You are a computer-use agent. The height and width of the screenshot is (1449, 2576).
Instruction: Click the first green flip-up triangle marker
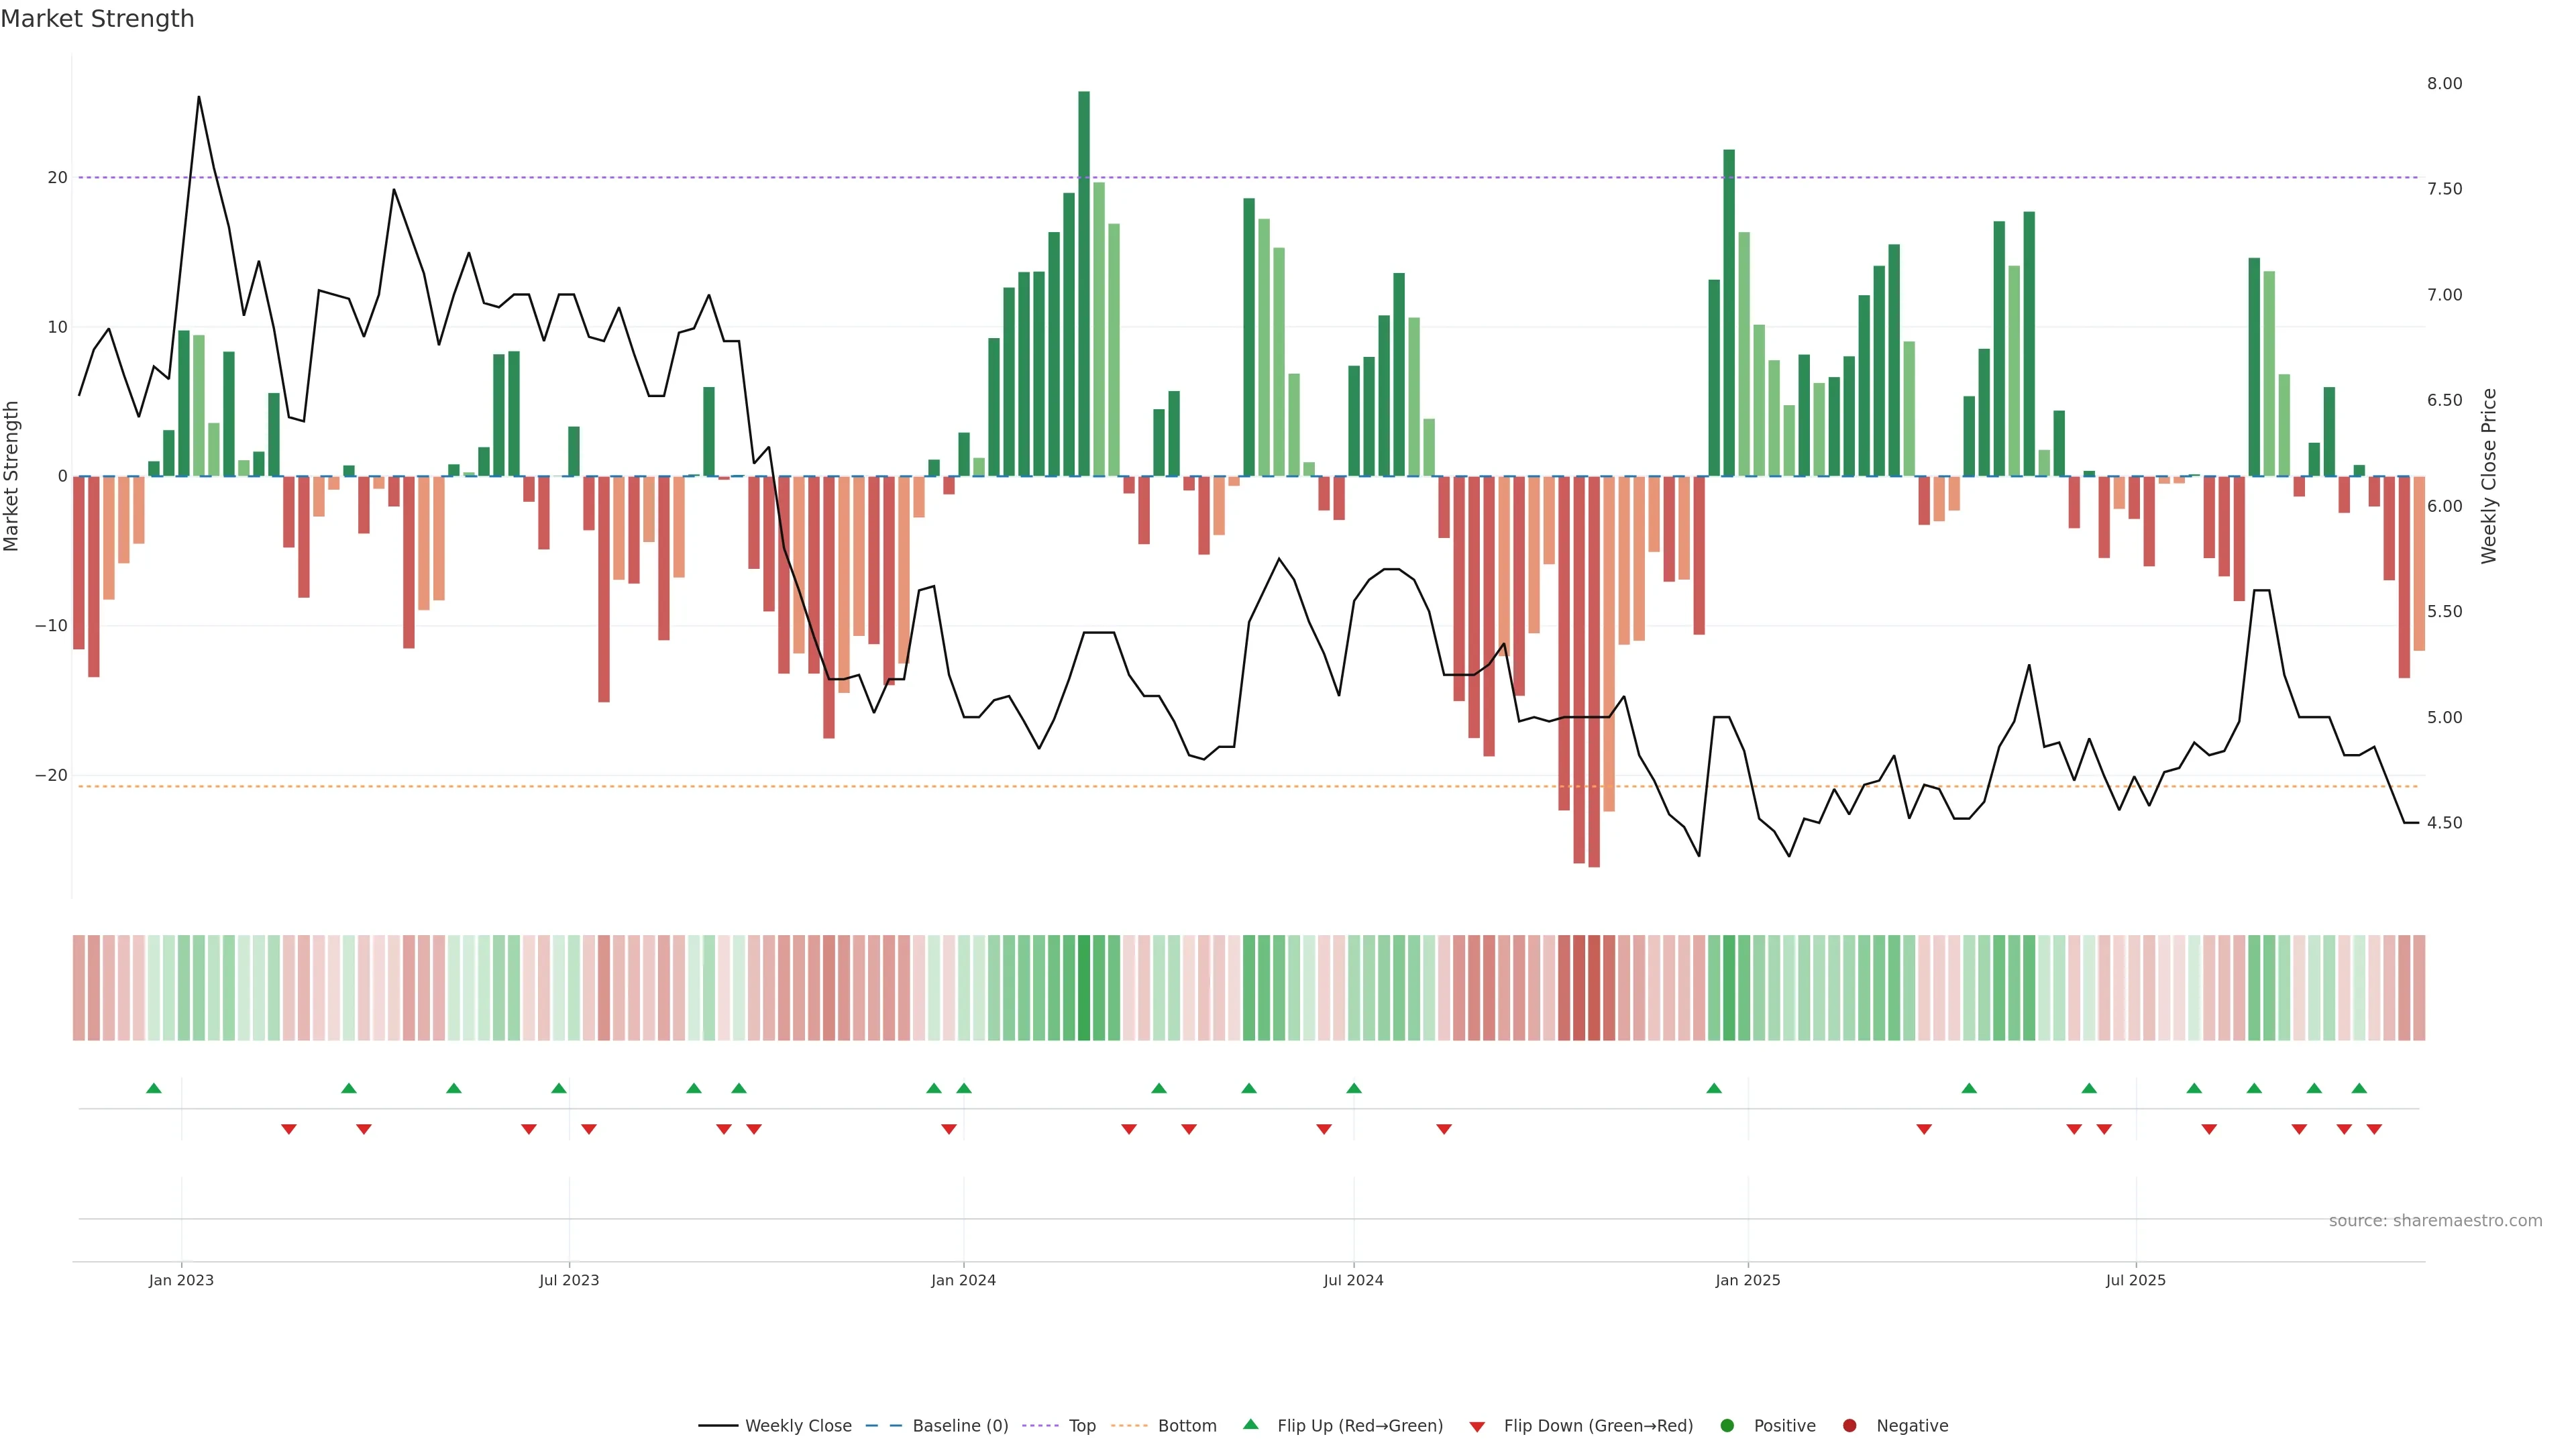tap(154, 1088)
